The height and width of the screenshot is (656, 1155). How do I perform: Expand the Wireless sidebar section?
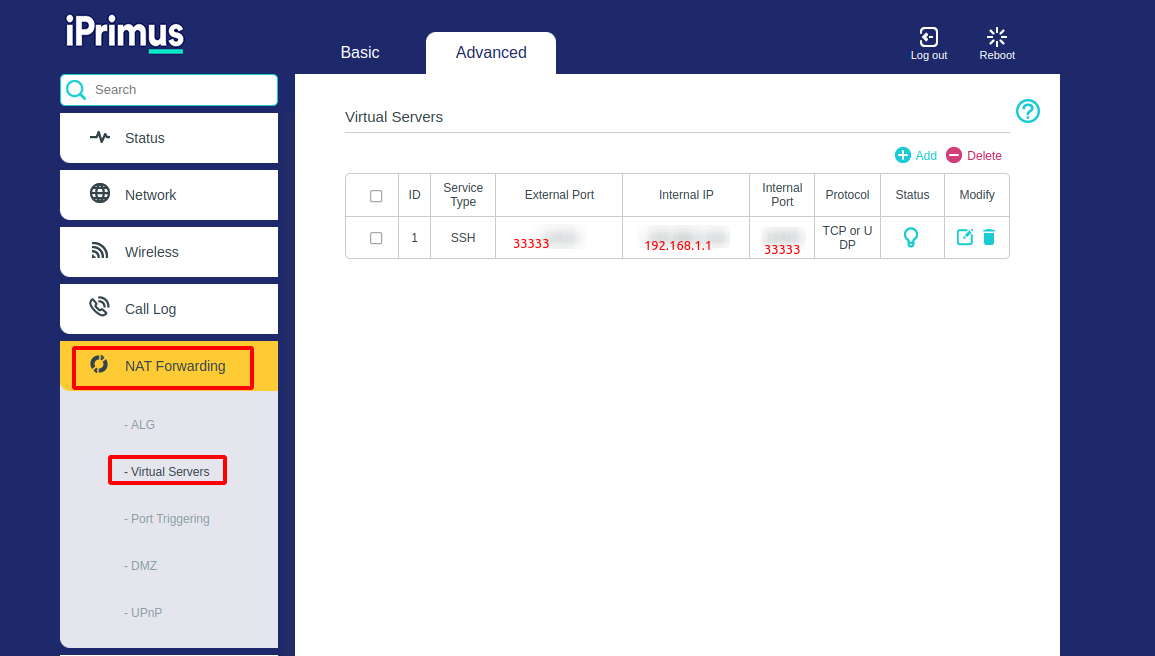(x=151, y=252)
